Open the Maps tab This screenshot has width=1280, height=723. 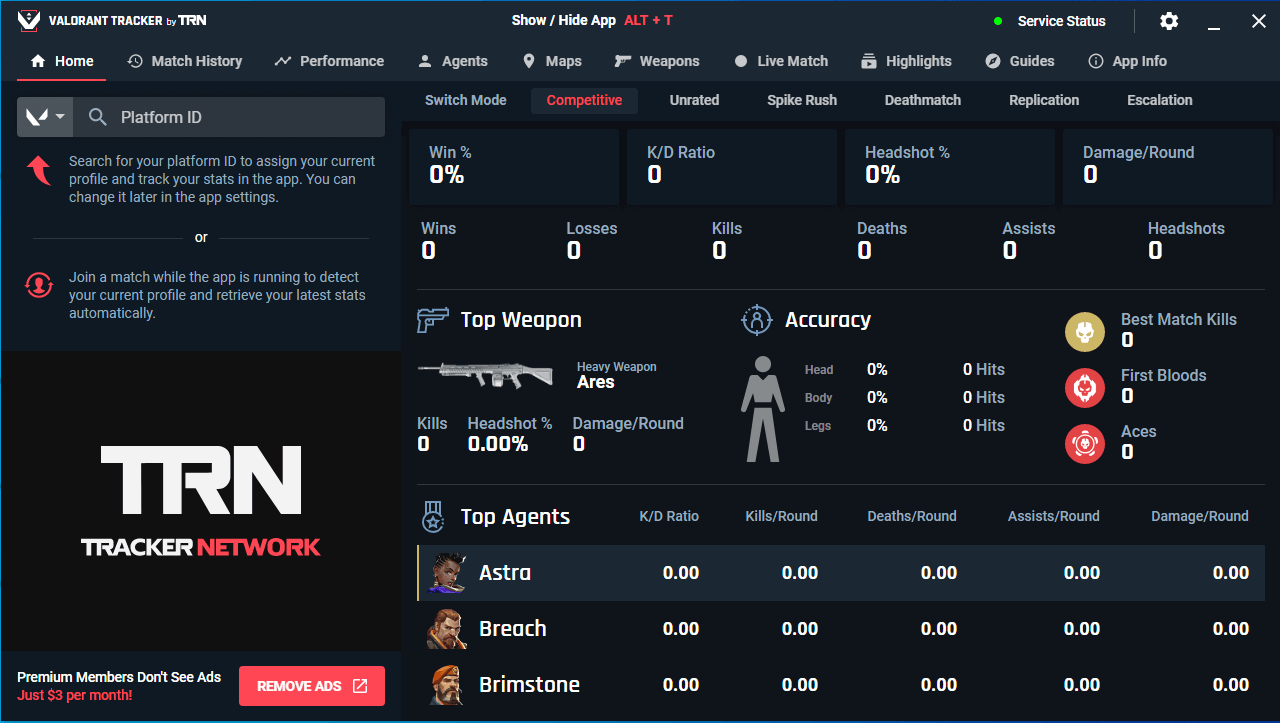(x=552, y=61)
